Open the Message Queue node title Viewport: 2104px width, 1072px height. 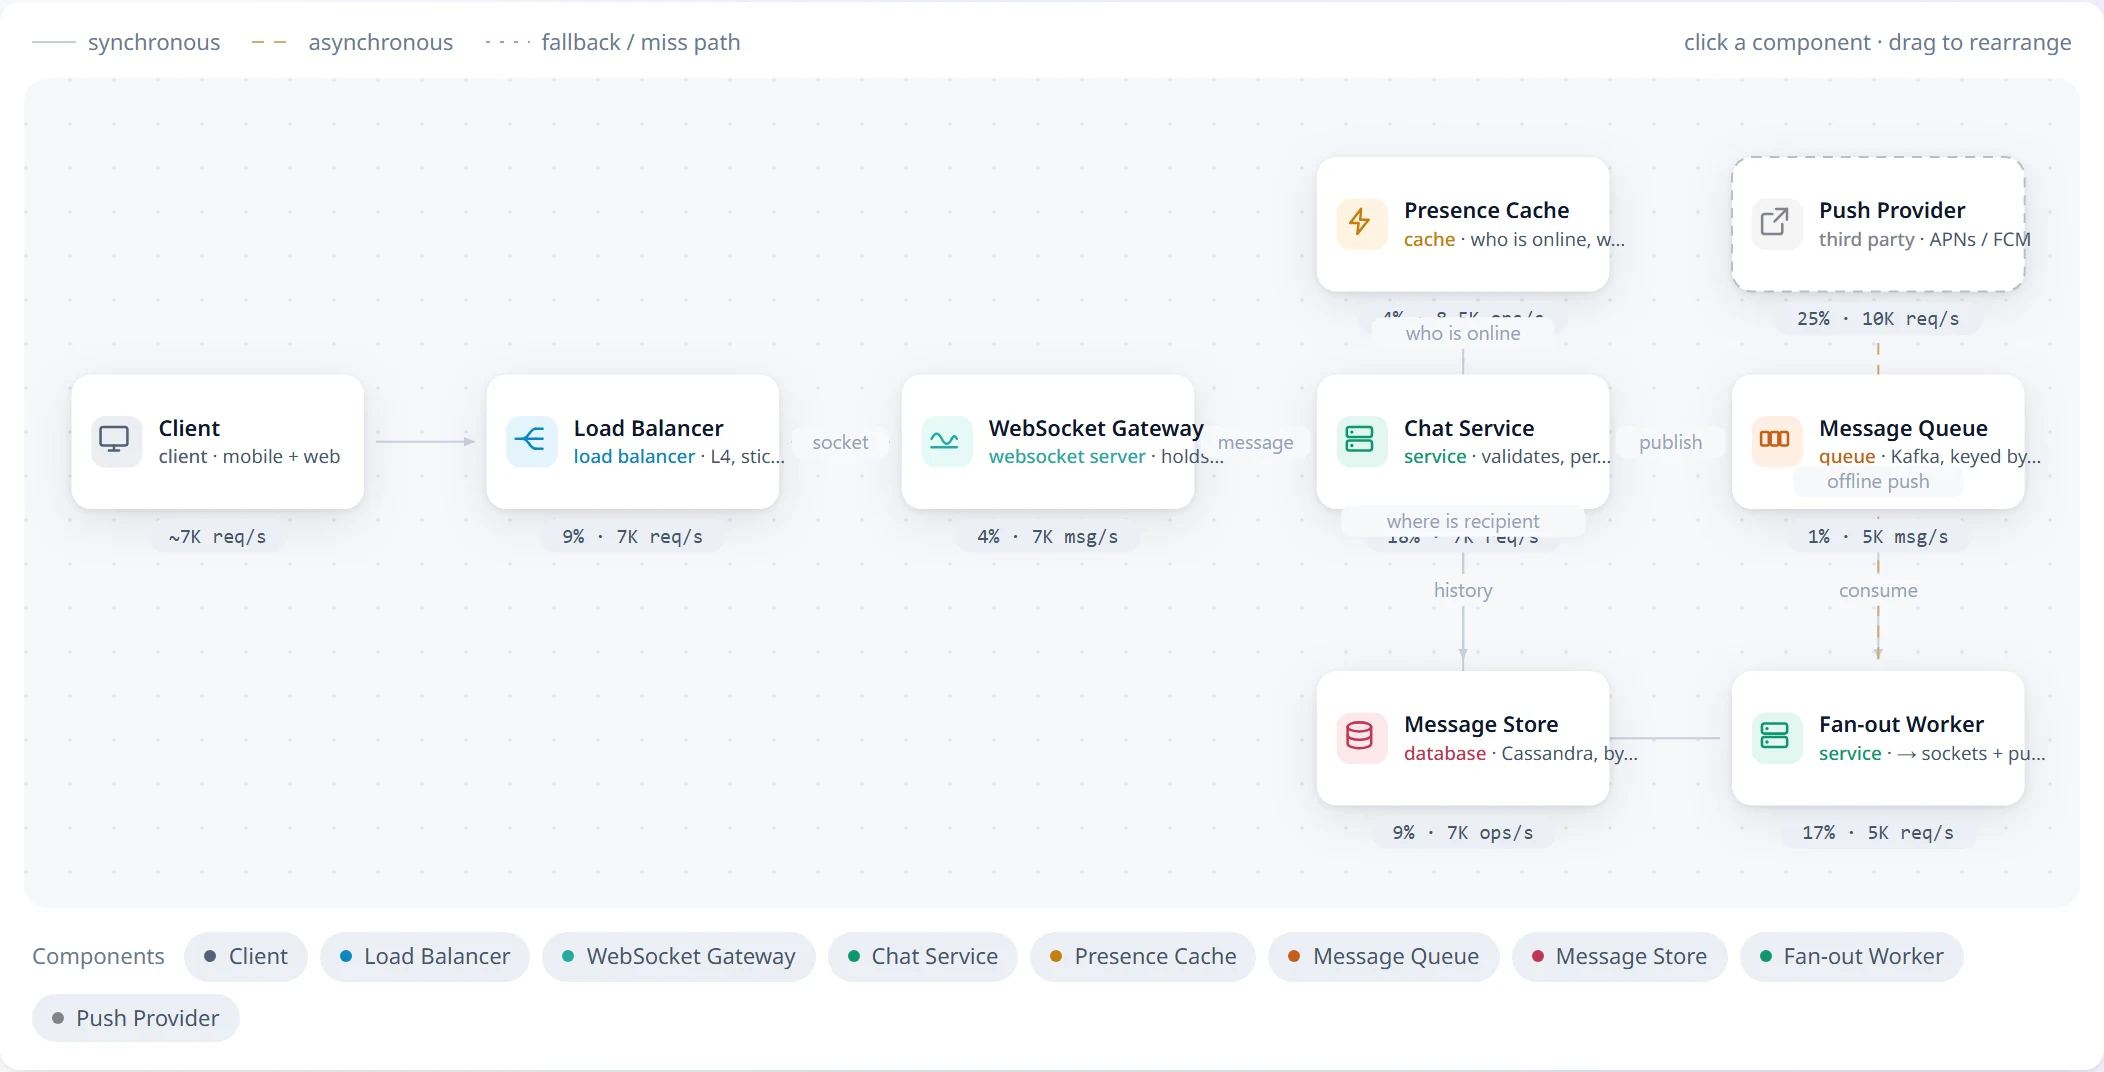pyautogui.click(x=1903, y=428)
